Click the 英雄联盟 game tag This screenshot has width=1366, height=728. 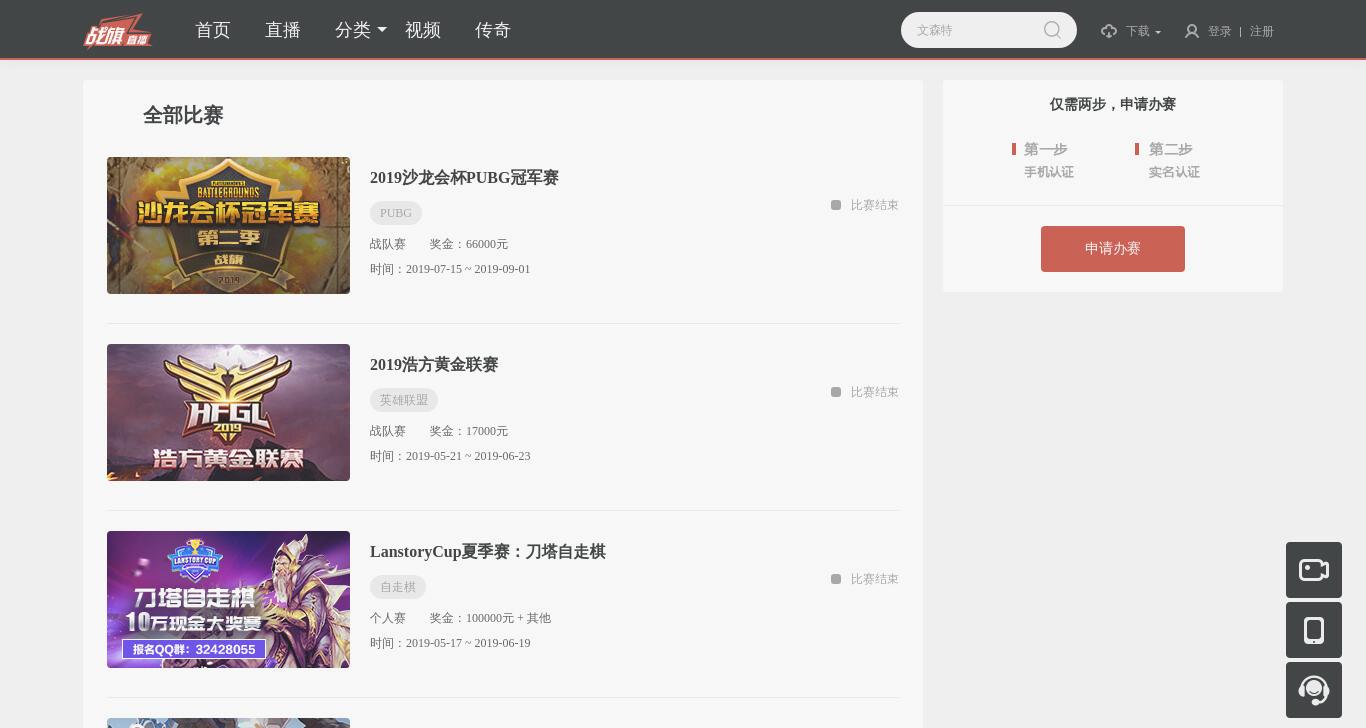pyautogui.click(x=404, y=400)
